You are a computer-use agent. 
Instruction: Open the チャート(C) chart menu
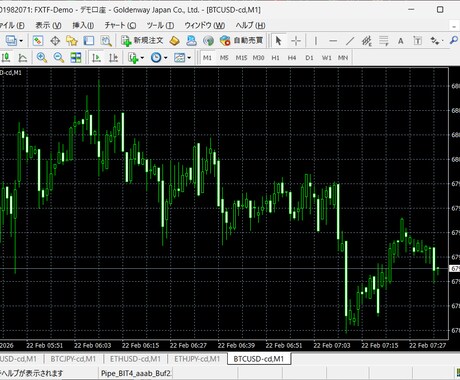point(120,25)
